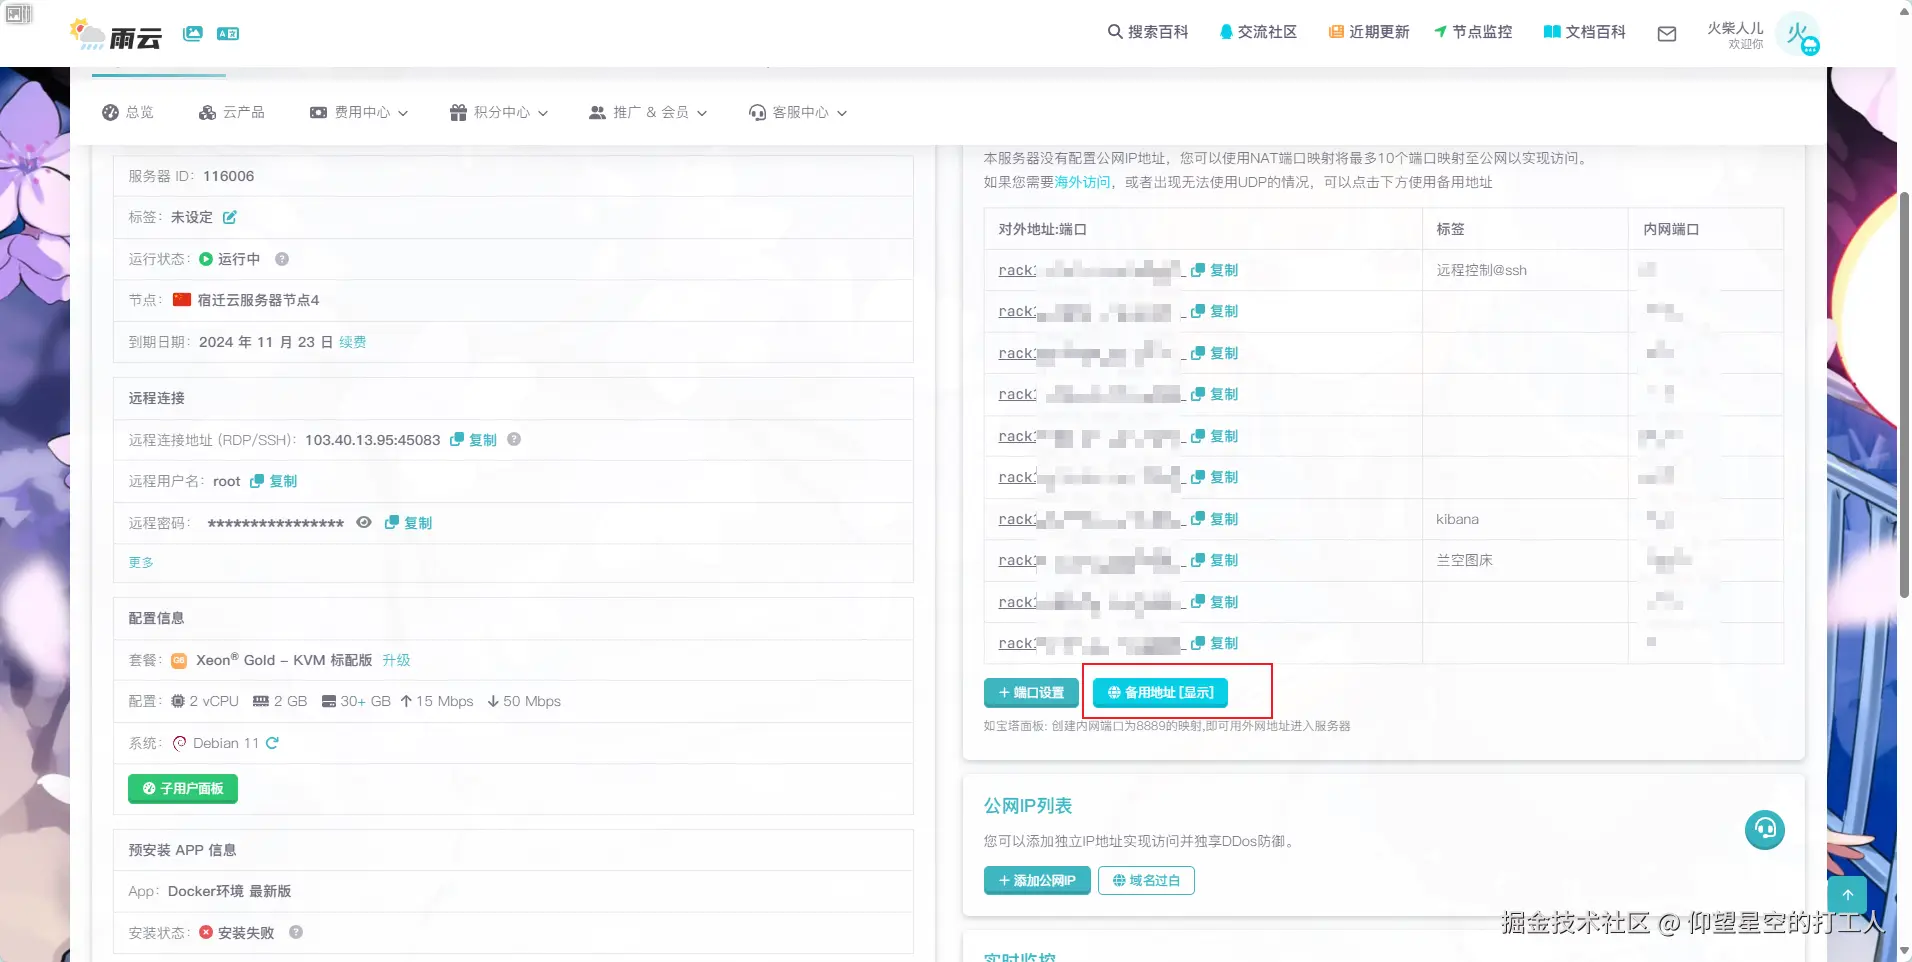Open 搜索百科 search
Screen dimensions: 1912x962
(x=1148, y=32)
